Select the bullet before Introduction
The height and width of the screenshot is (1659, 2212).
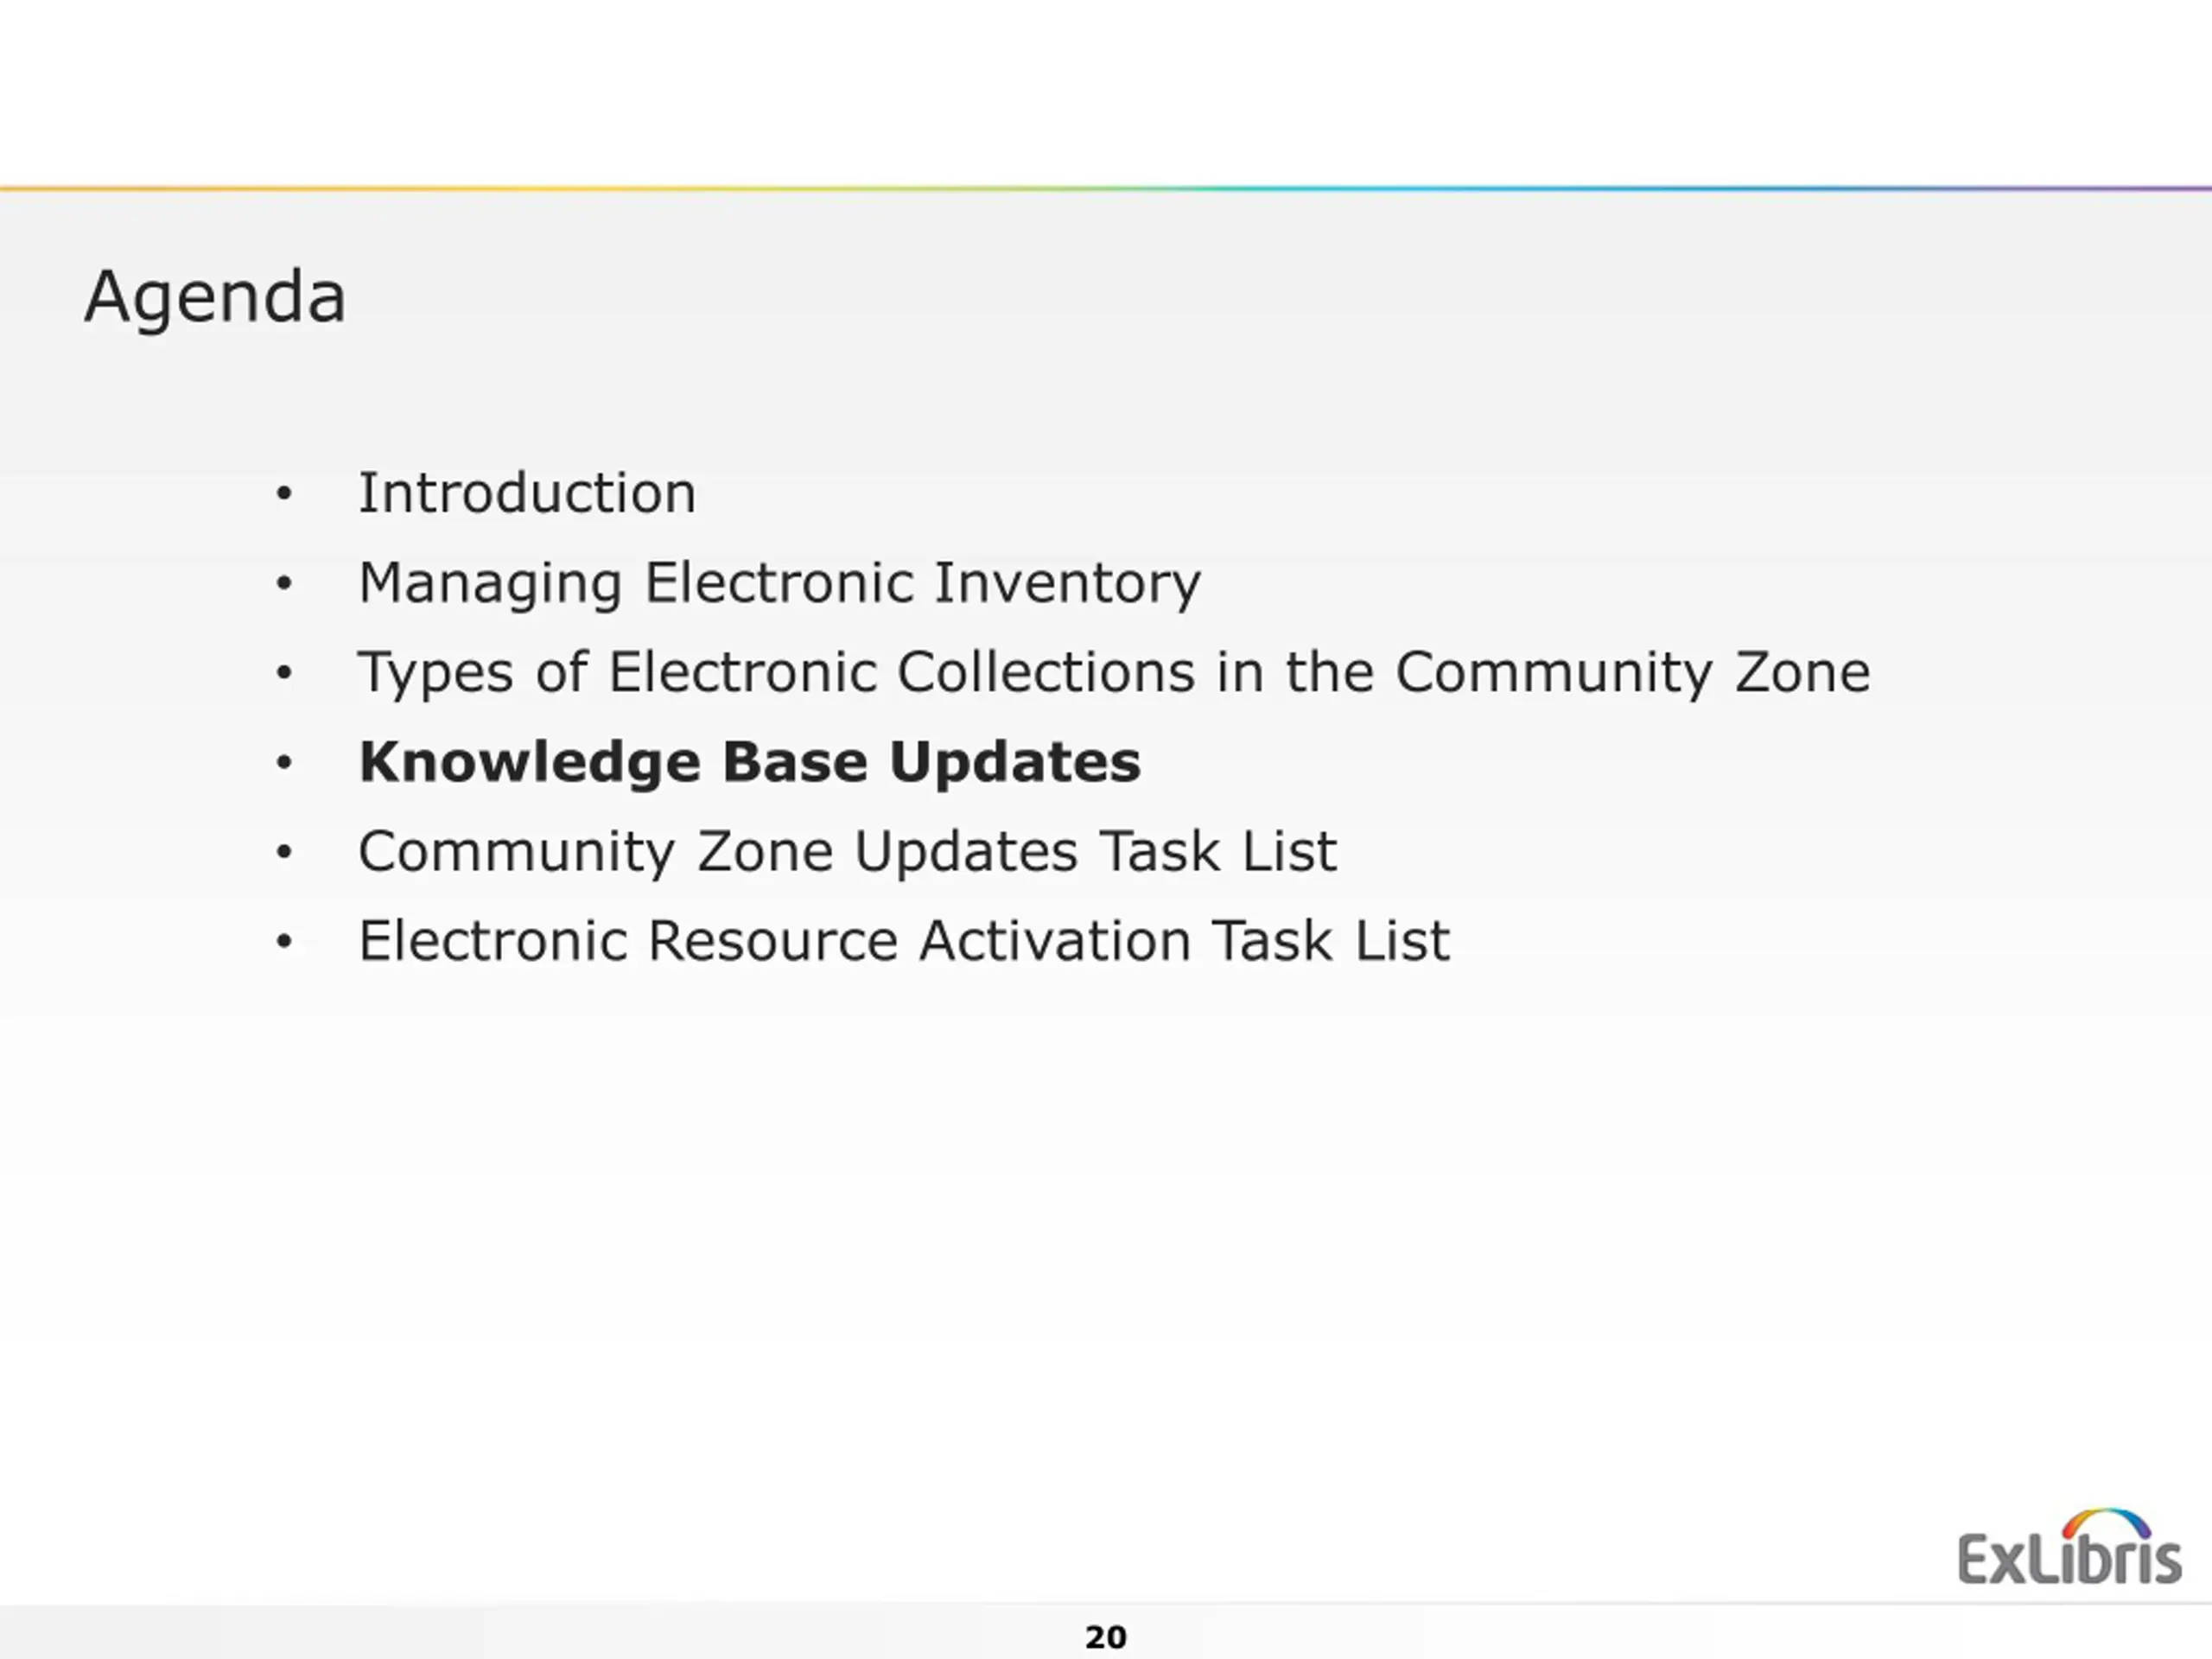[x=284, y=493]
